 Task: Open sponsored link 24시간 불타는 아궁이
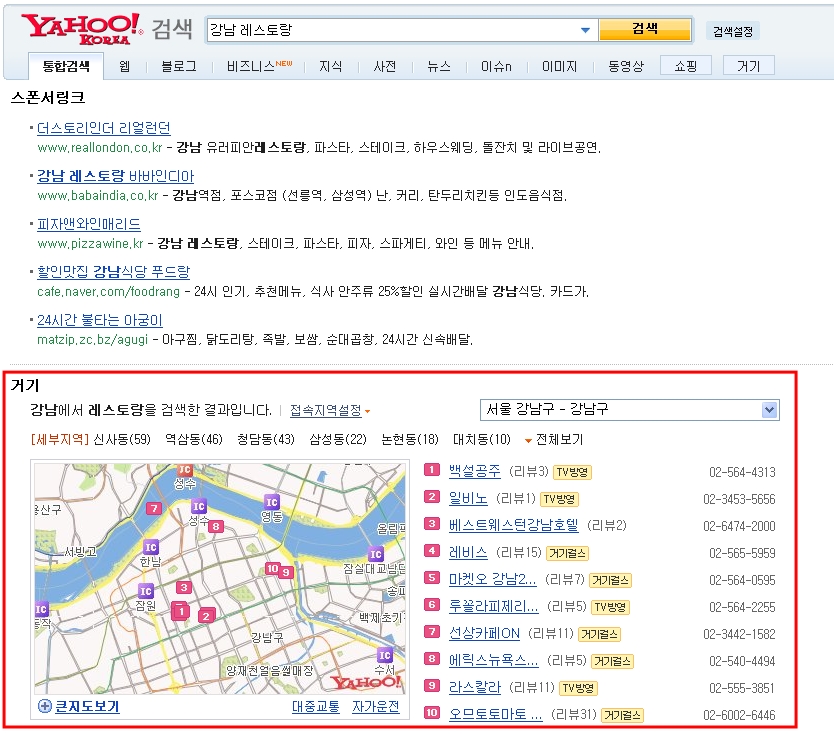click(x=99, y=320)
